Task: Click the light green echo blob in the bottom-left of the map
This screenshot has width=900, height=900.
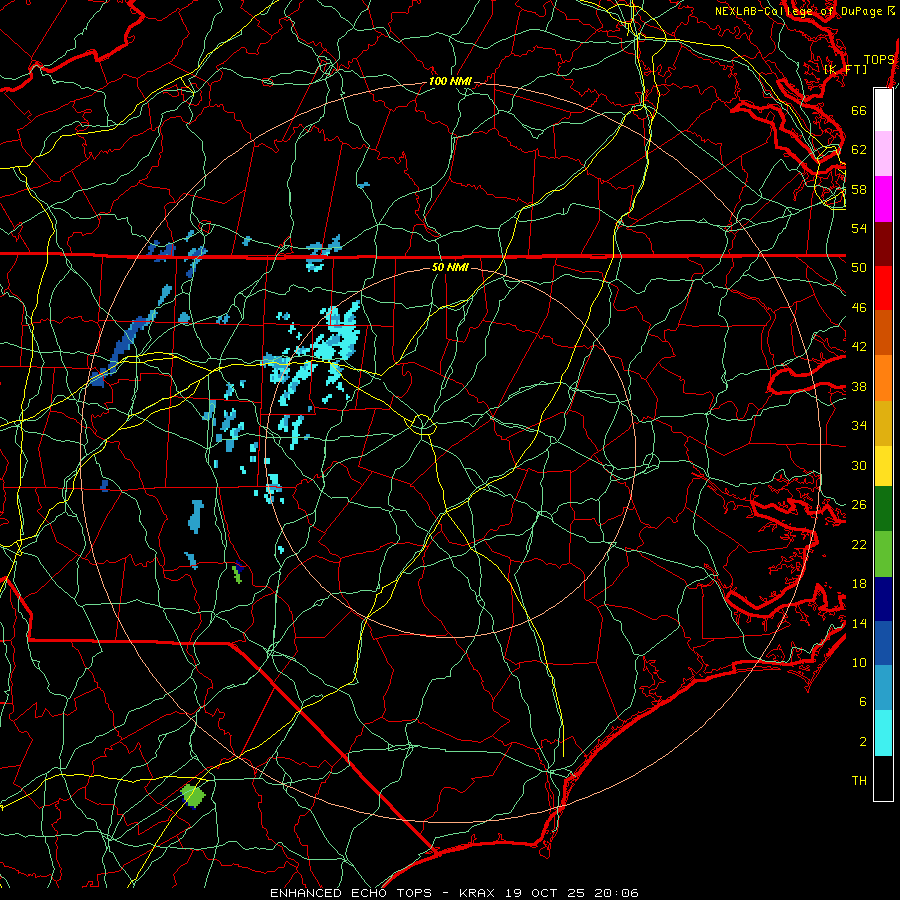Action: pyautogui.click(x=193, y=796)
